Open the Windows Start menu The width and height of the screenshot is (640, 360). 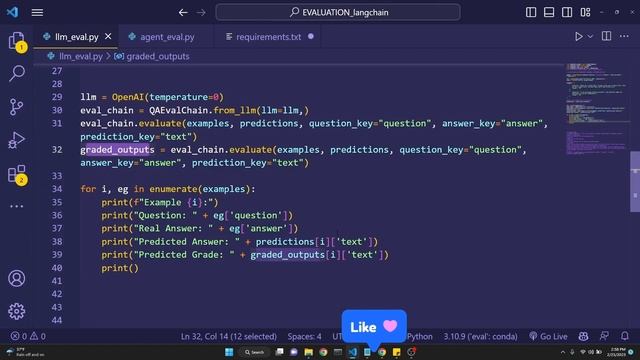click(x=229, y=352)
